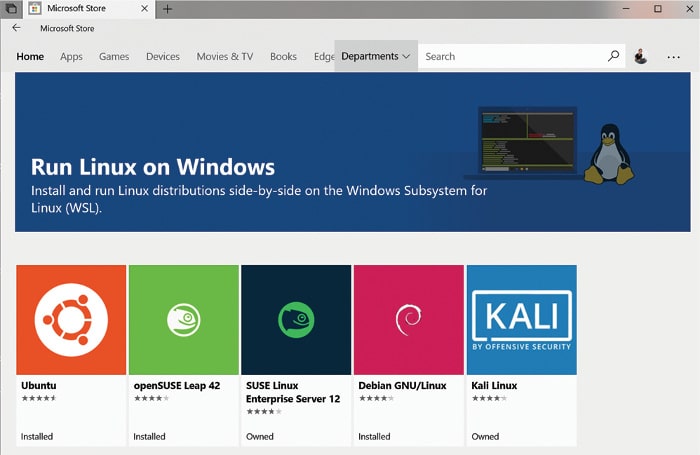Select the Ubuntu logo tile
Image resolution: width=700 pixels, height=455 pixels.
[x=71, y=319]
